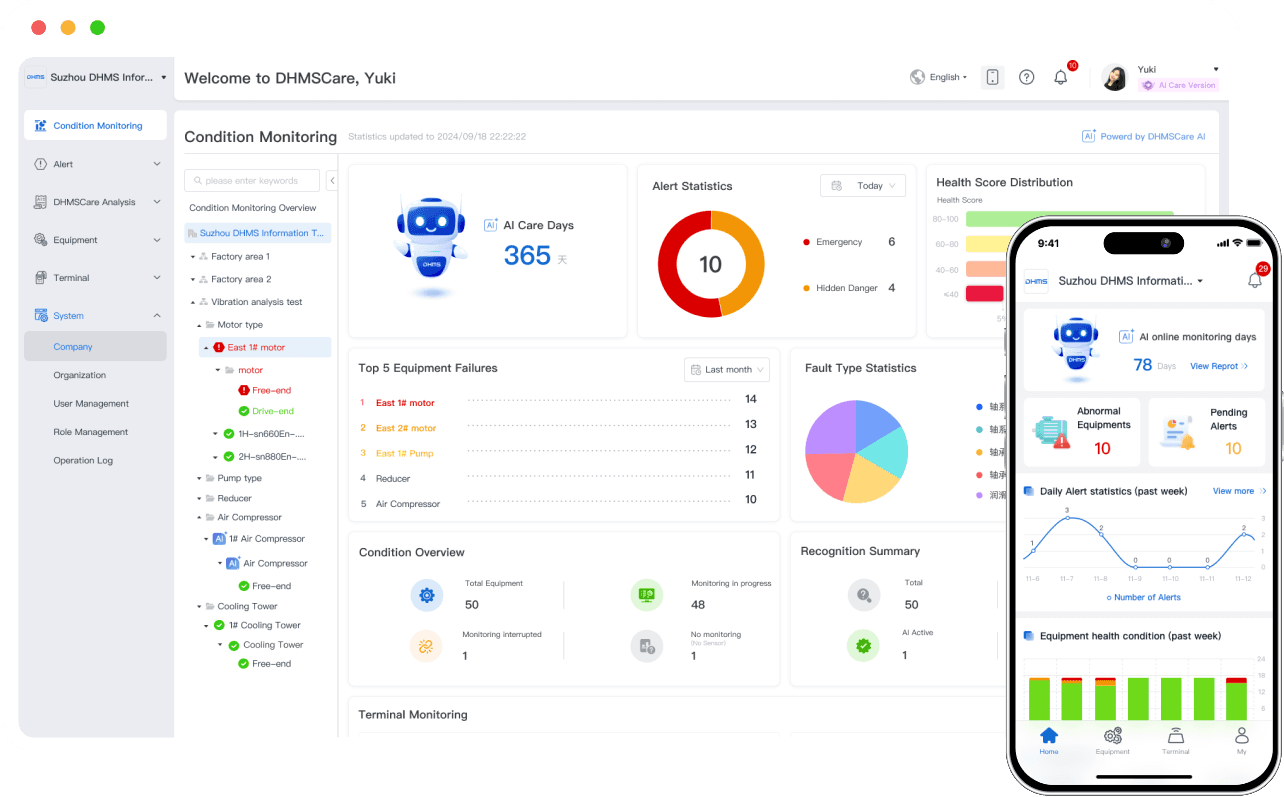Tap the phone's notification bell icon

(x=1255, y=280)
